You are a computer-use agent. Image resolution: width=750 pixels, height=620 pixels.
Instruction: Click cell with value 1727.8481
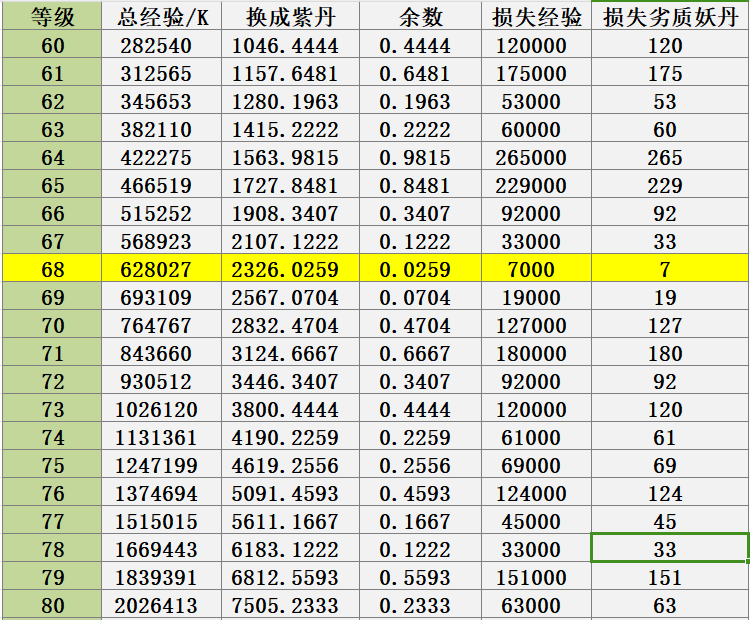290,185
